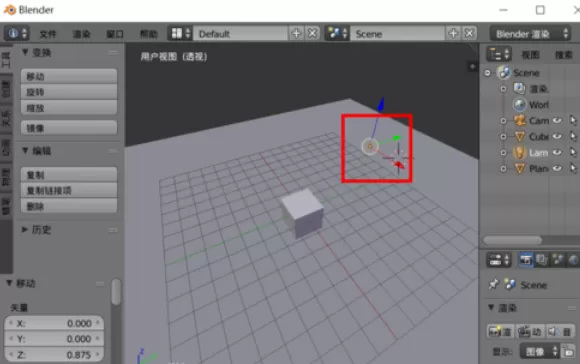Switch to World tab in properties header

click(573, 260)
